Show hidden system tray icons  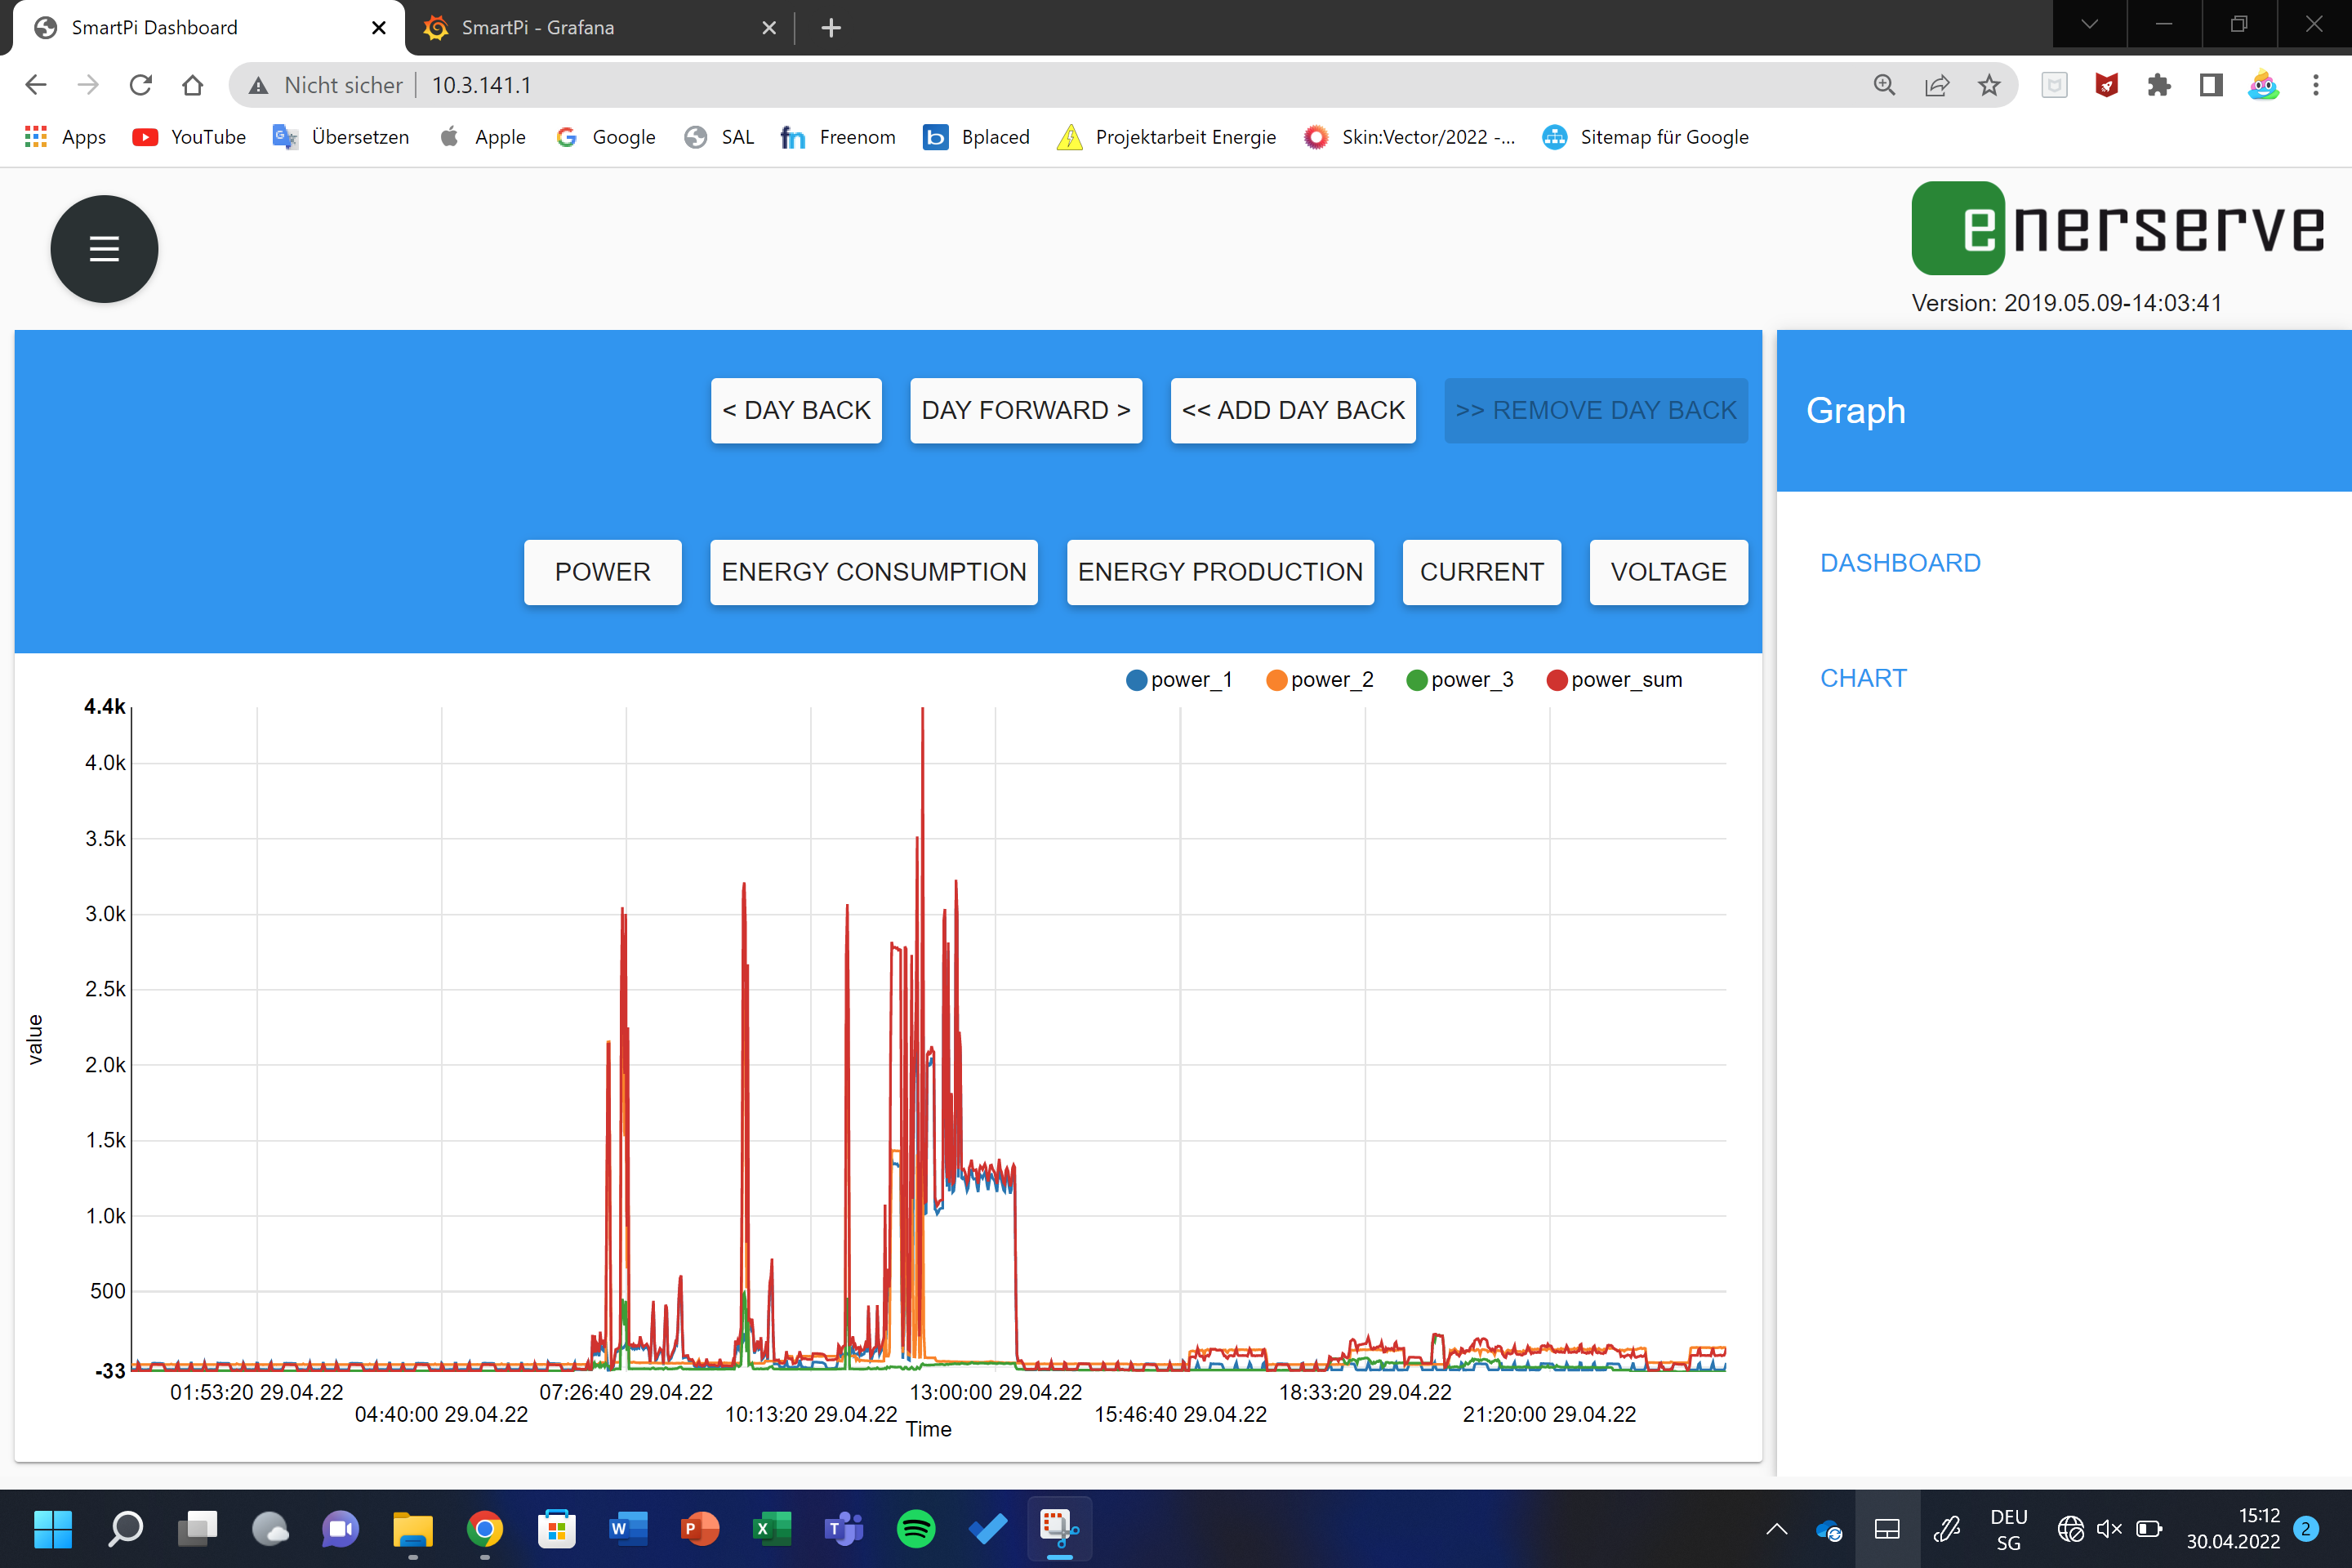[x=1776, y=1528]
